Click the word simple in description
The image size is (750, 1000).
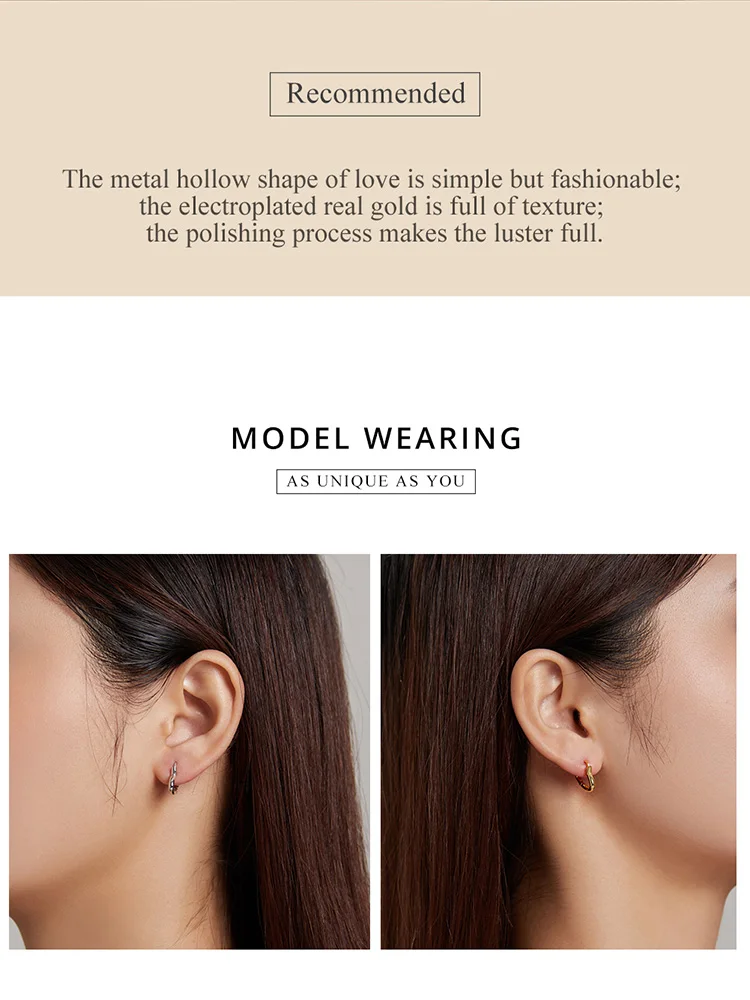[x=467, y=180]
